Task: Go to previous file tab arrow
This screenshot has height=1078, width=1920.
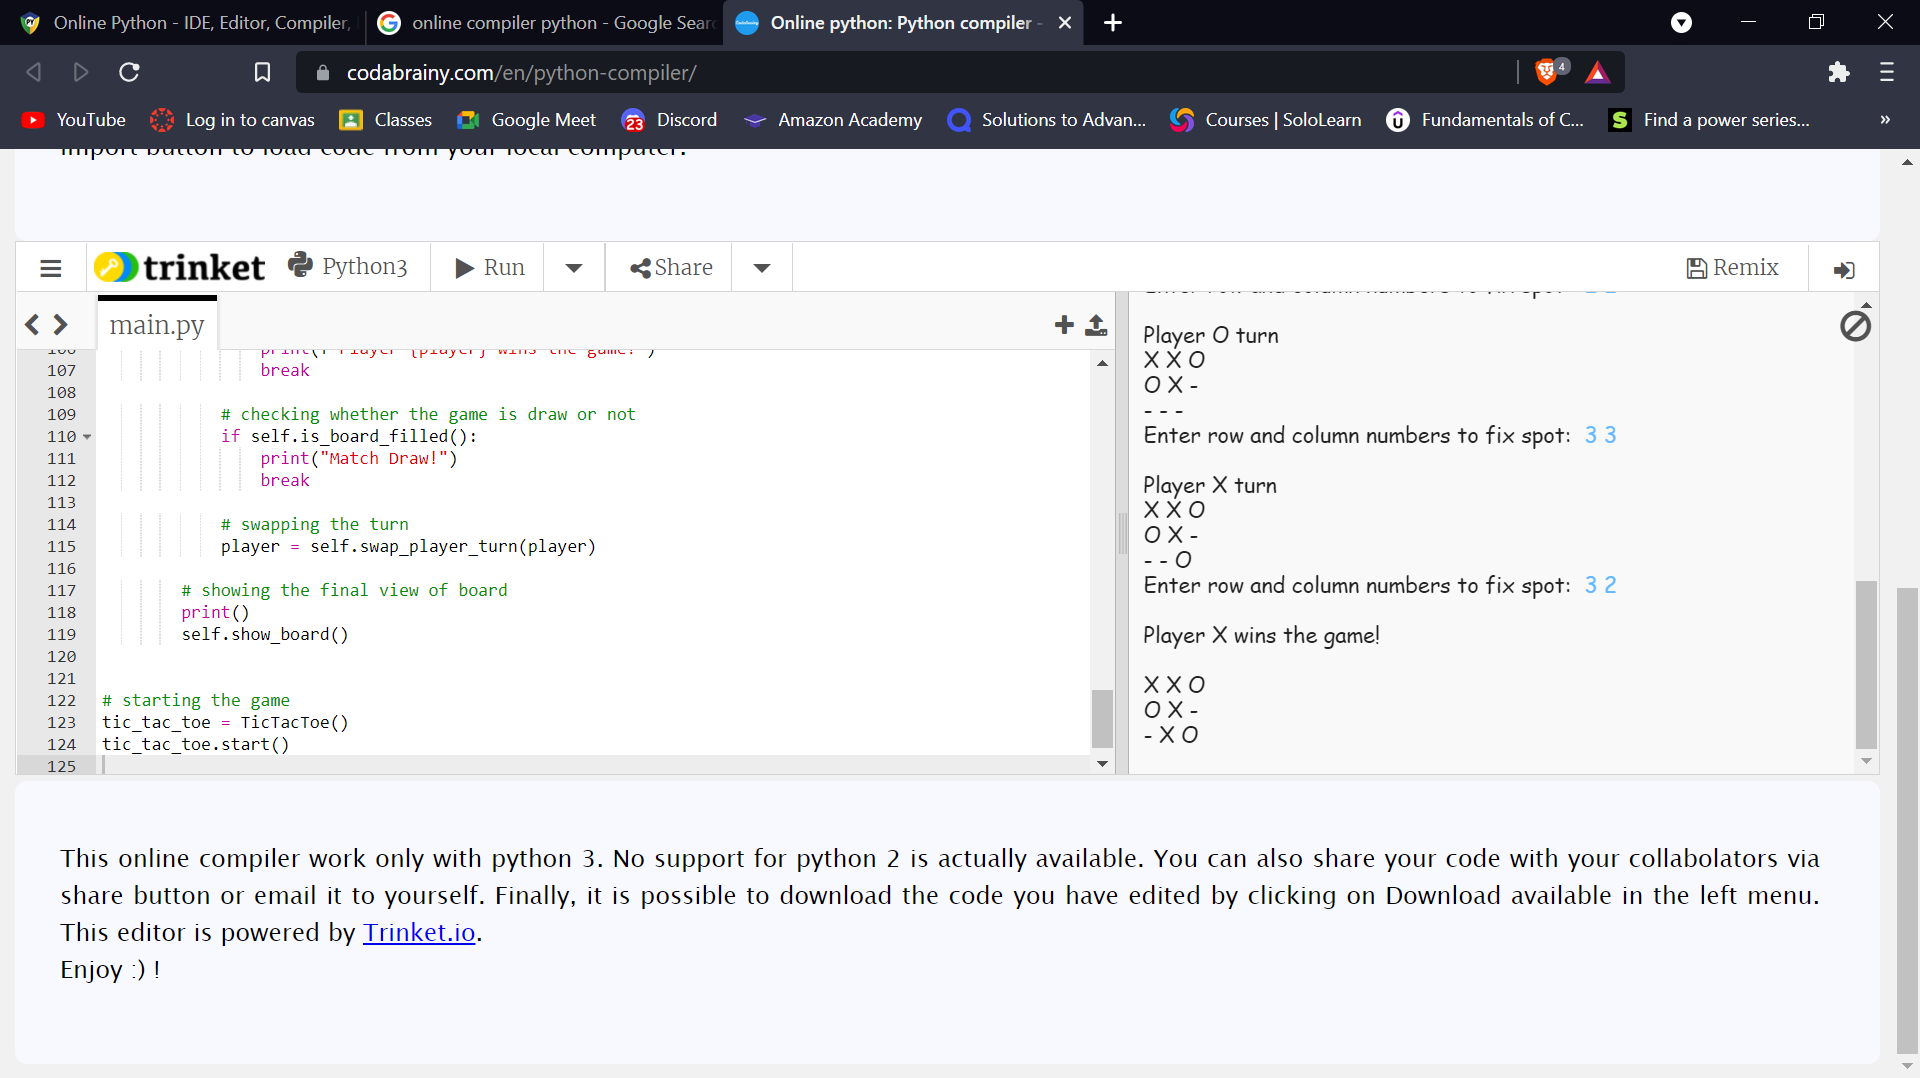Action: point(32,324)
